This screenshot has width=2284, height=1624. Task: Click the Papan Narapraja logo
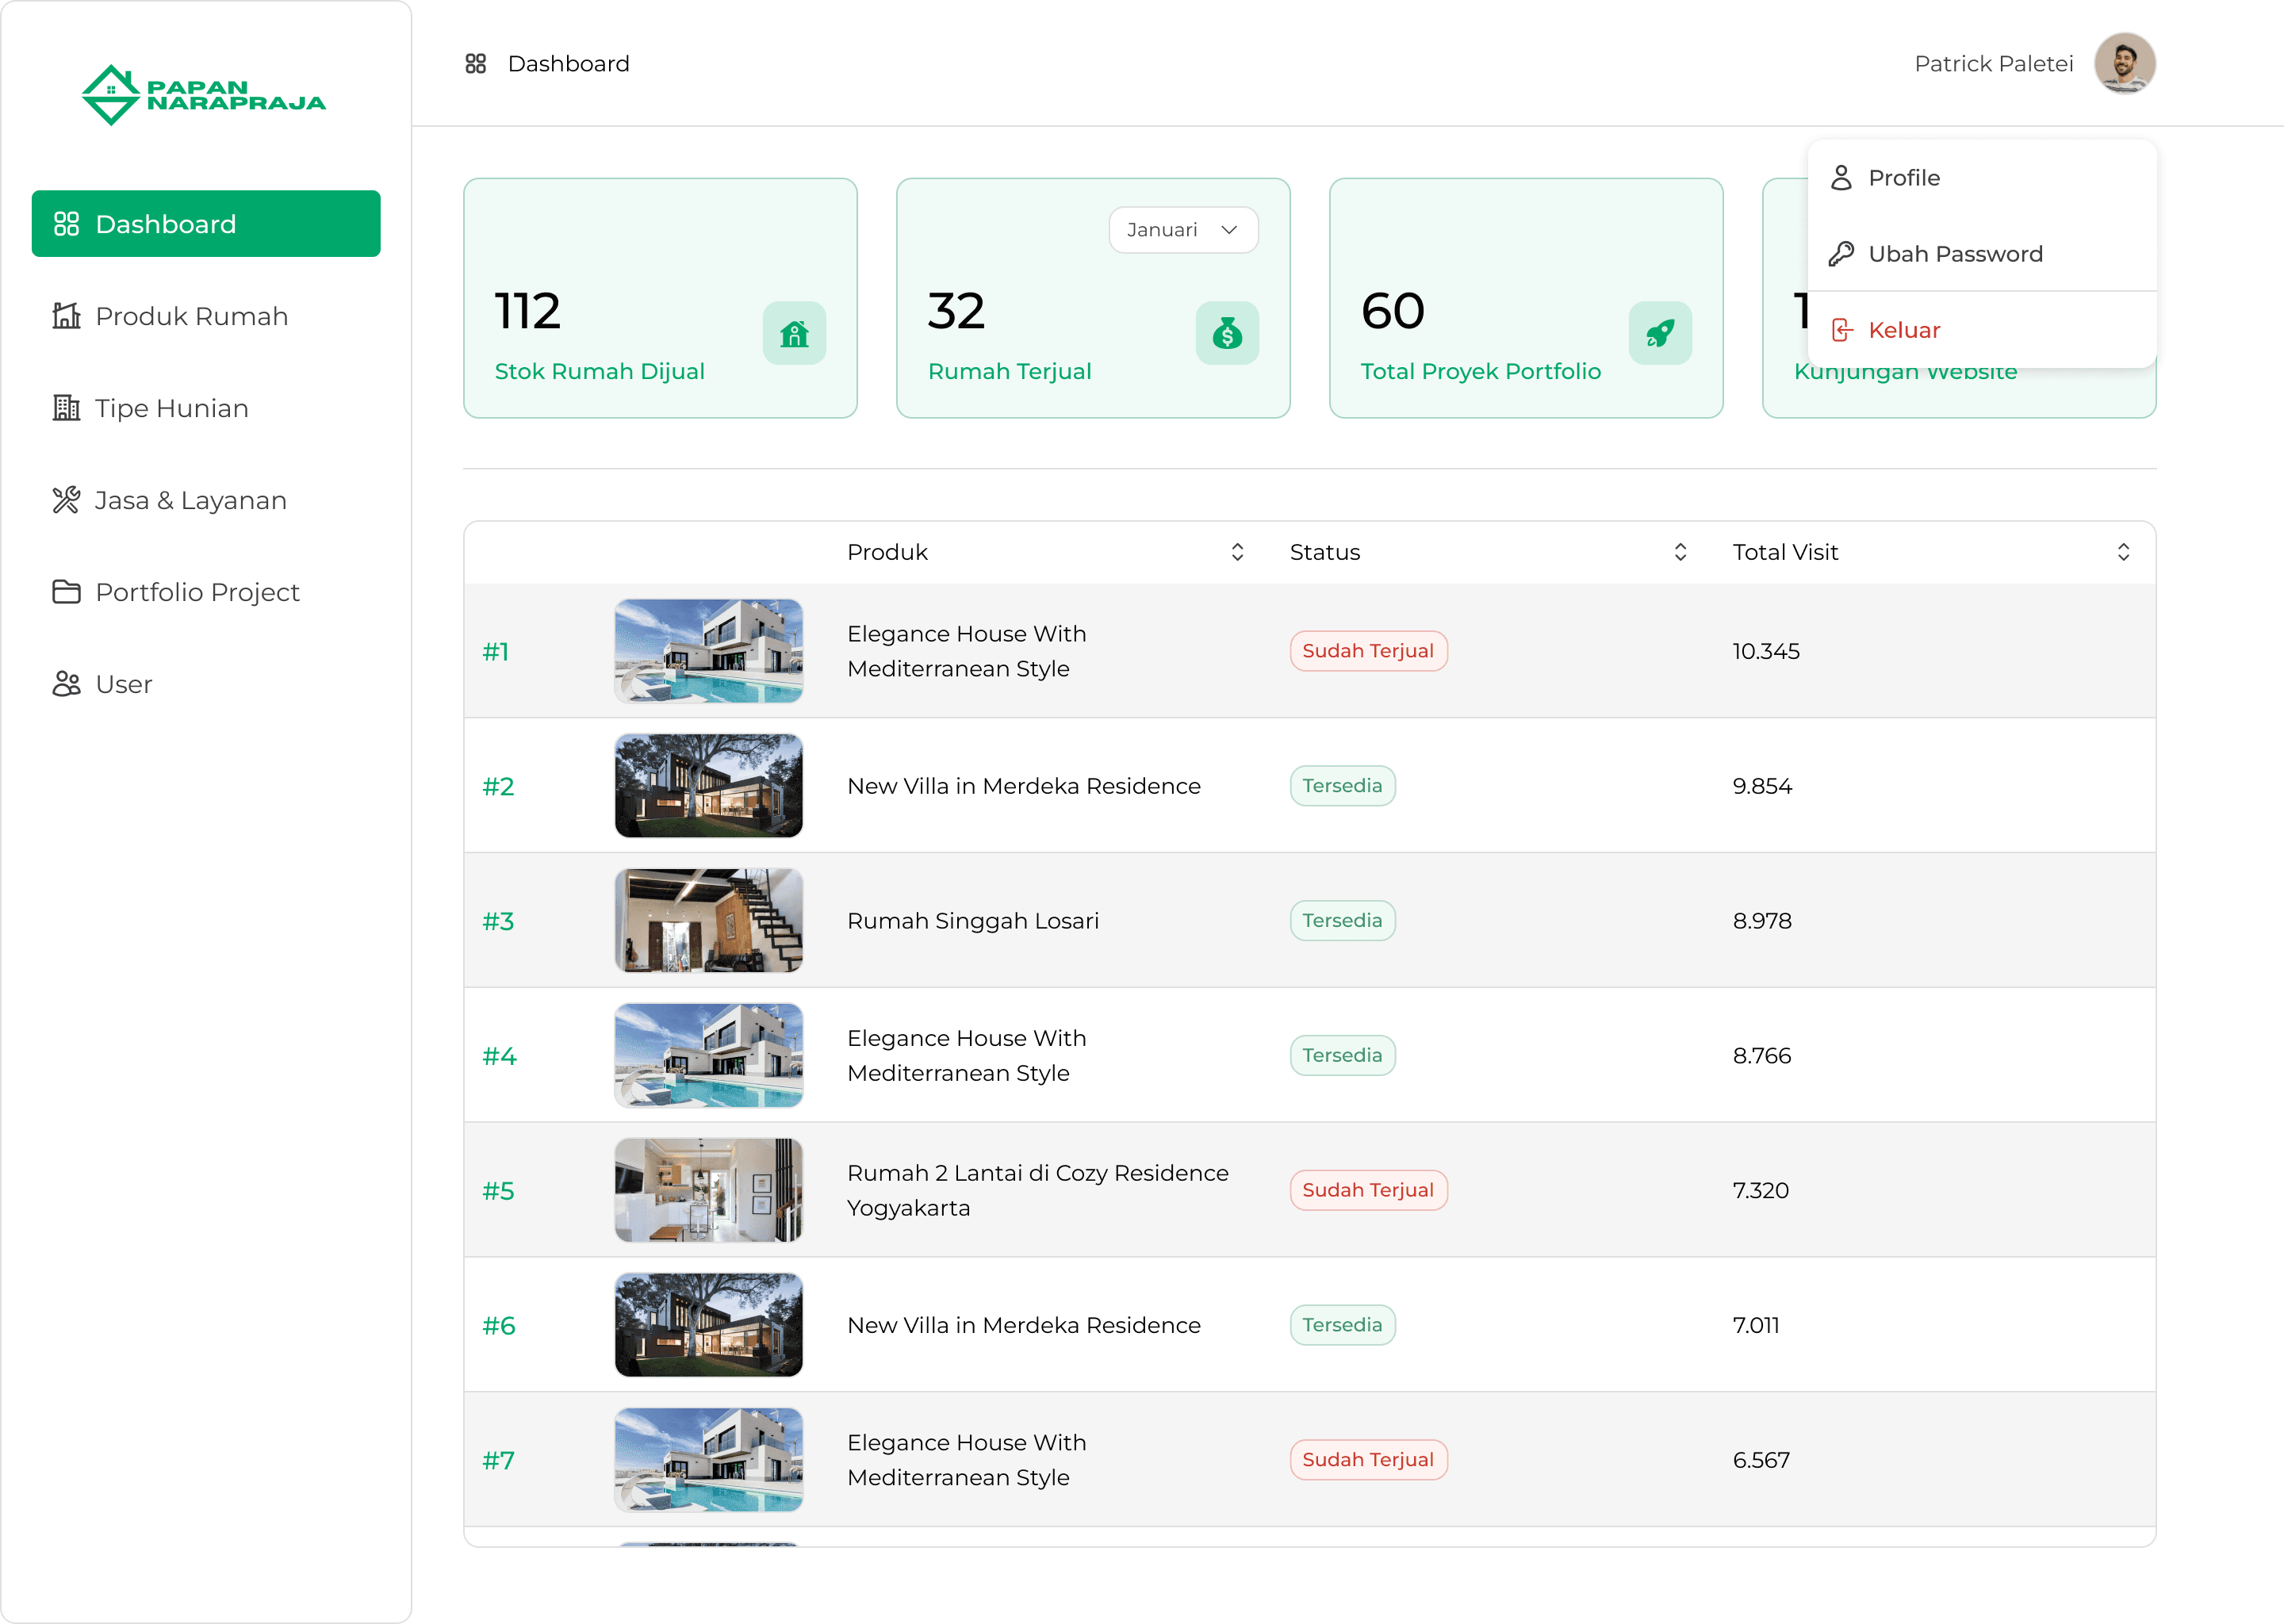(203, 95)
